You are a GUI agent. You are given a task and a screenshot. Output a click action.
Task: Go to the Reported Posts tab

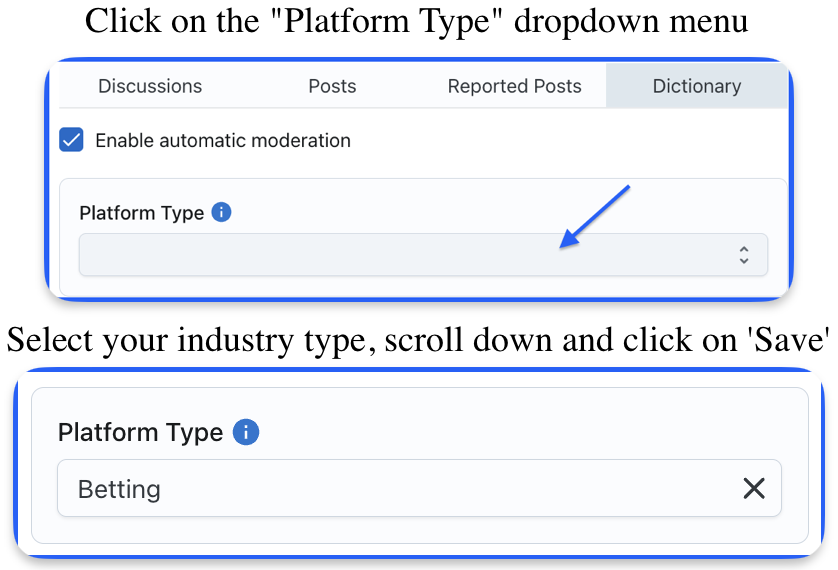[x=514, y=86]
